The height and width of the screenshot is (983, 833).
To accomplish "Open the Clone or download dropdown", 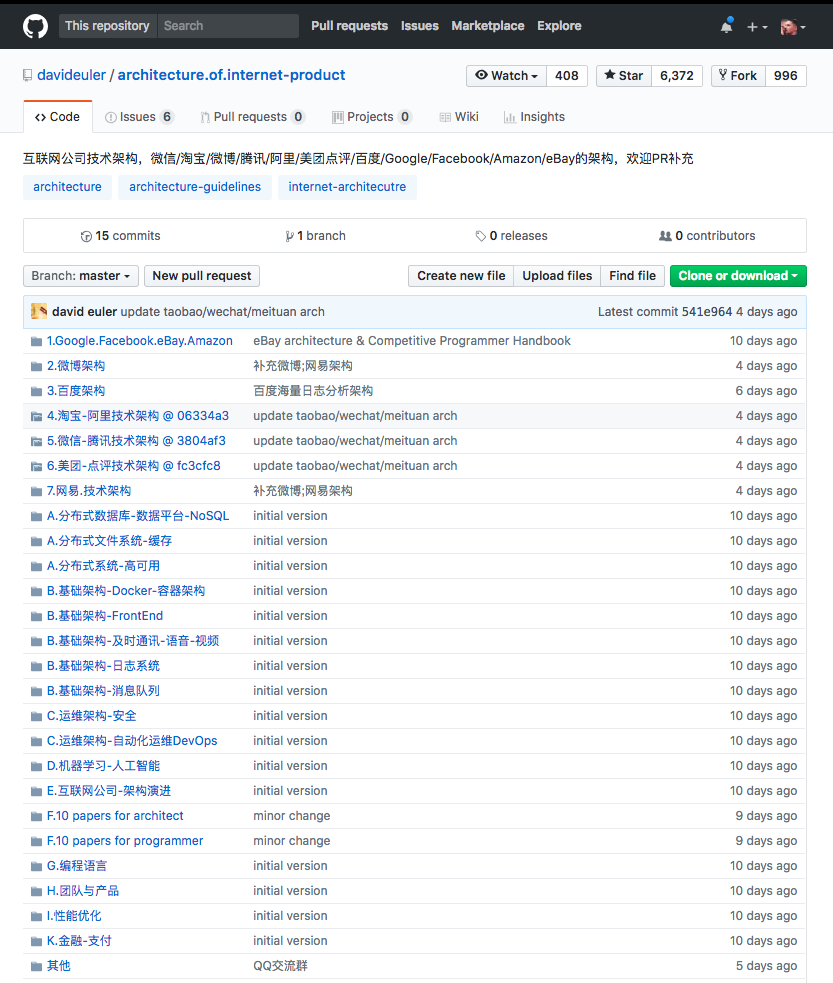I will click(x=737, y=276).
